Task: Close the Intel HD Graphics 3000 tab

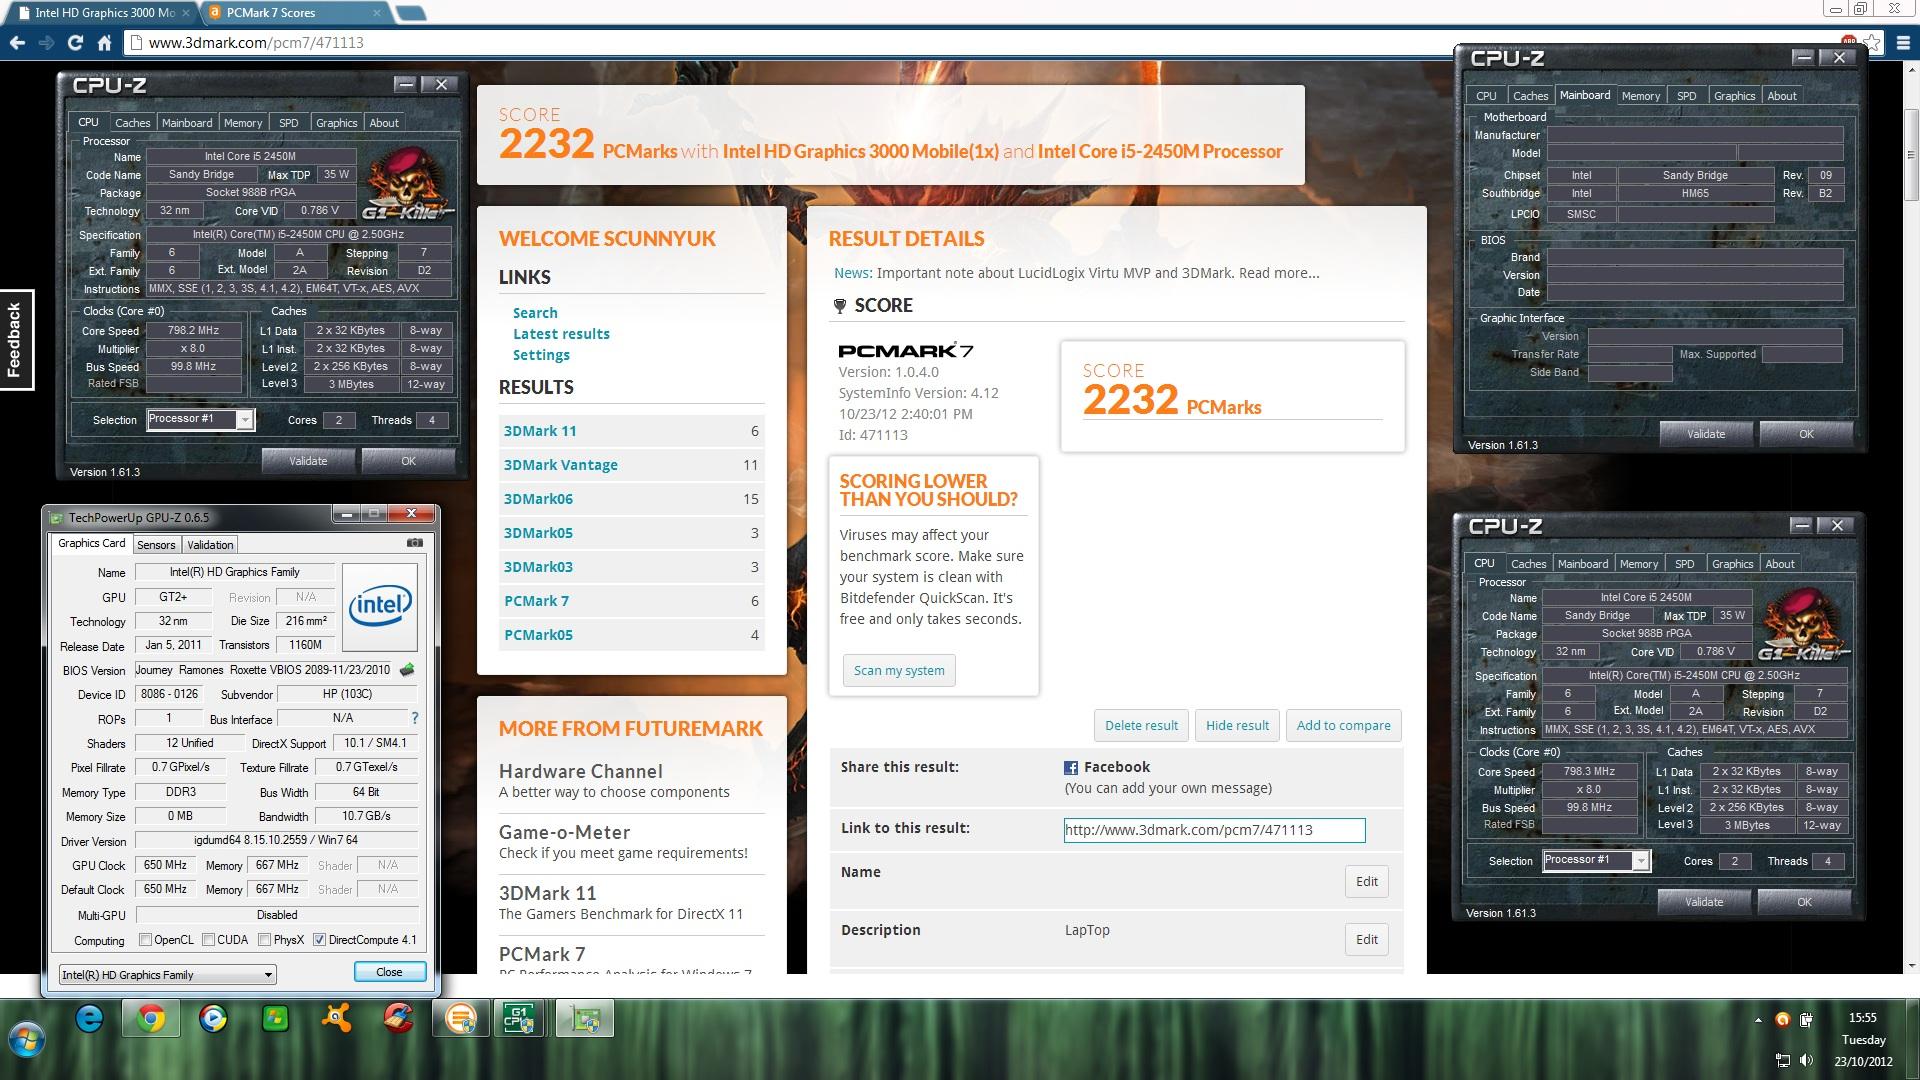Action: click(x=186, y=13)
